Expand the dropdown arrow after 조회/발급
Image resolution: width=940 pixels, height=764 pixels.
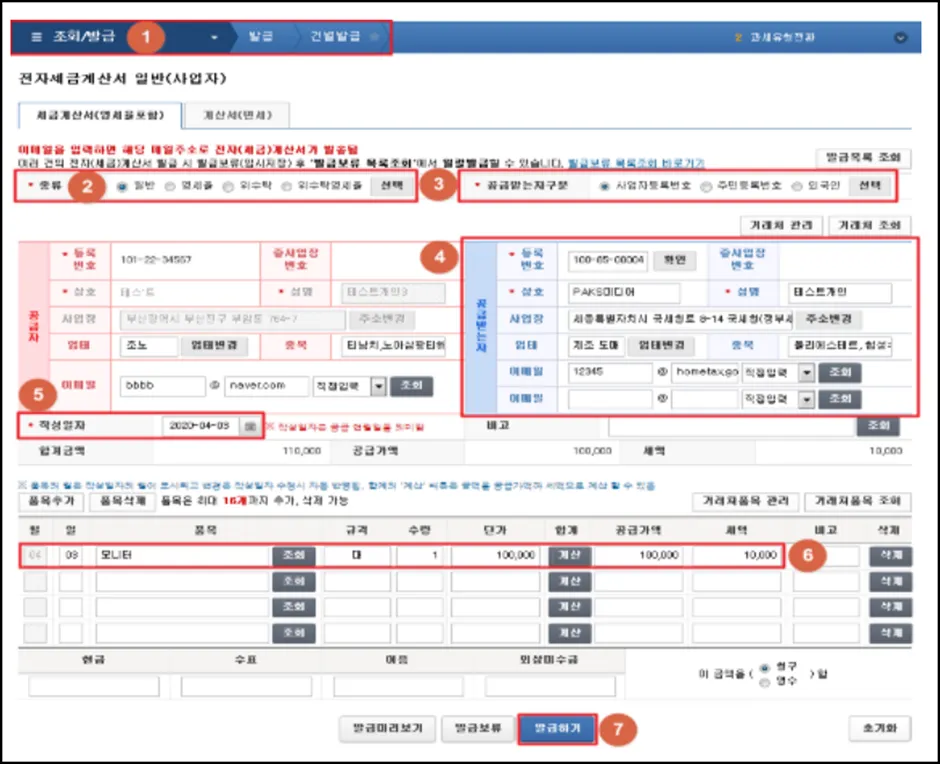point(214,37)
